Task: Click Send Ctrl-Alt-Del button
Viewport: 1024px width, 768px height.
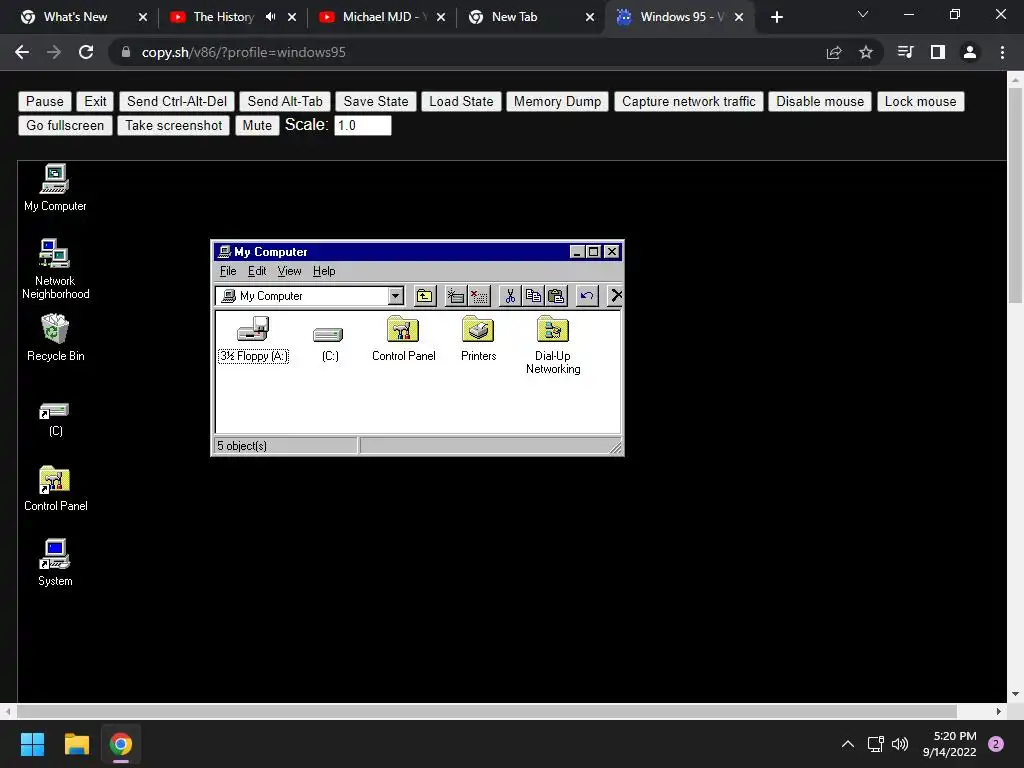Action: (x=177, y=101)
